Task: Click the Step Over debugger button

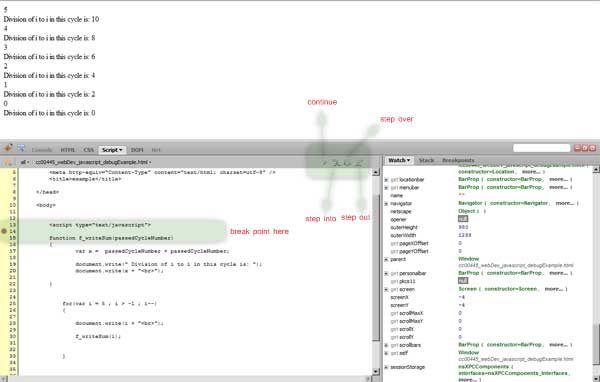Action: (x=347, y=163)
